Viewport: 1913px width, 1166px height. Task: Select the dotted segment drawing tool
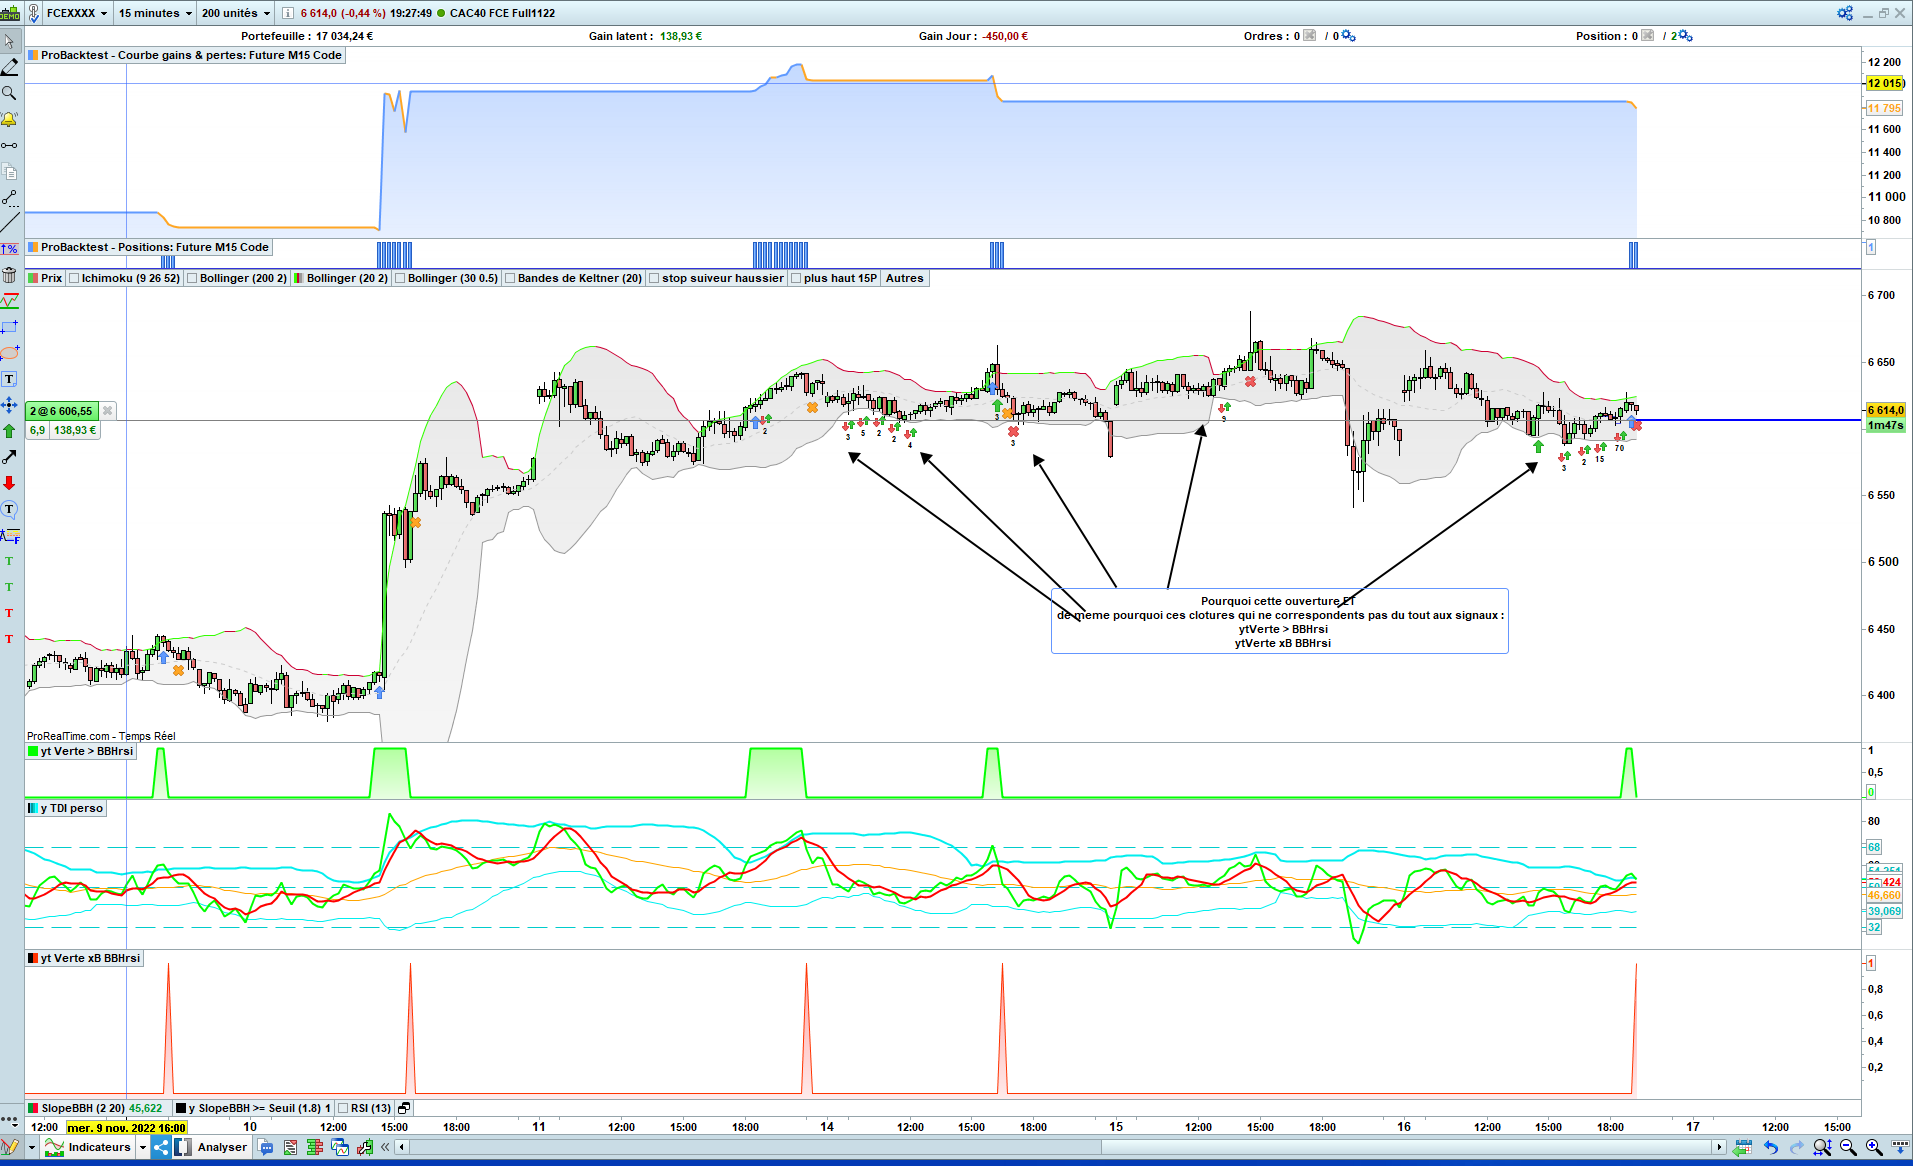(x=9, y=197)
